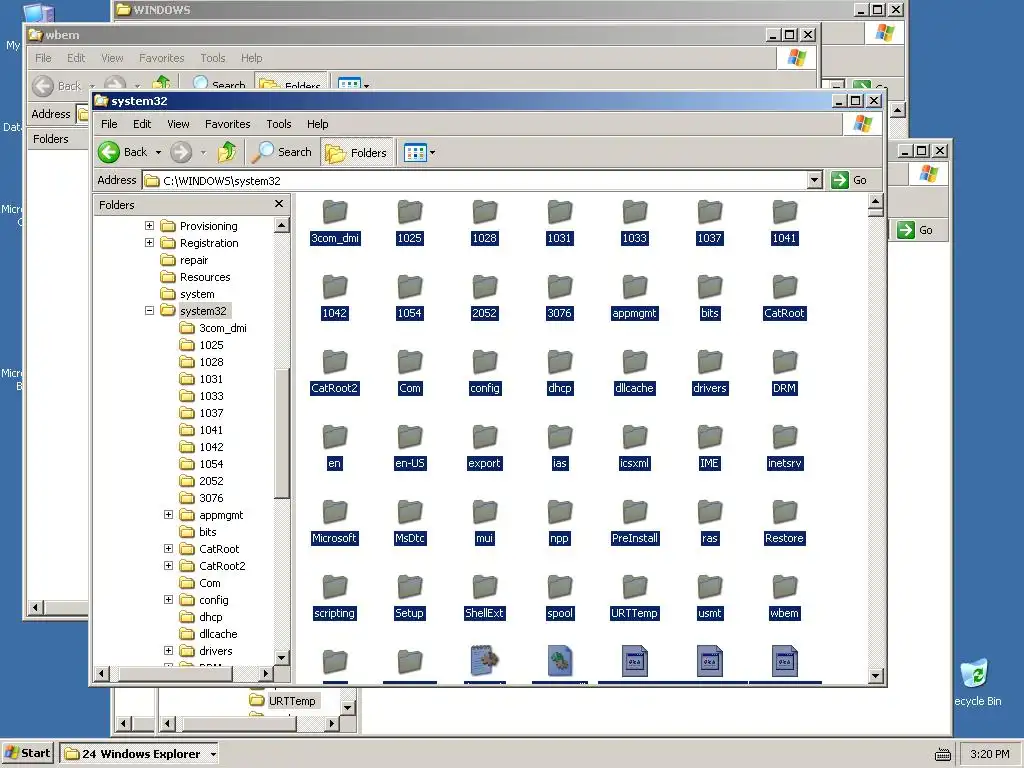Click the keyboard icon in system tray

(x=942, y=754)
